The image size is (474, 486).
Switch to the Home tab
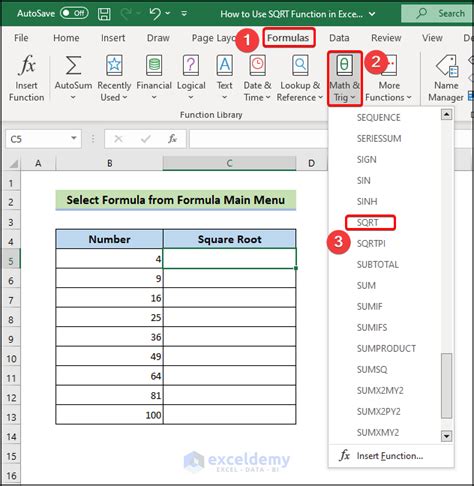[66, 38]
